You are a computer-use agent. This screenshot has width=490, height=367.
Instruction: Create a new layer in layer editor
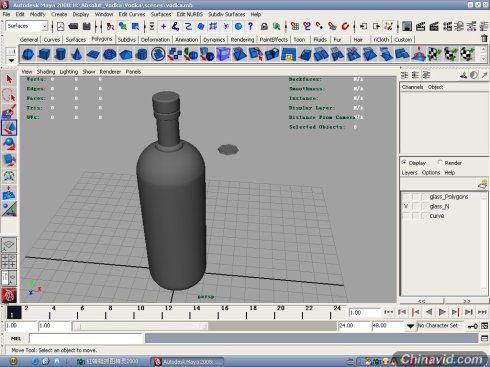click(482, 184)
